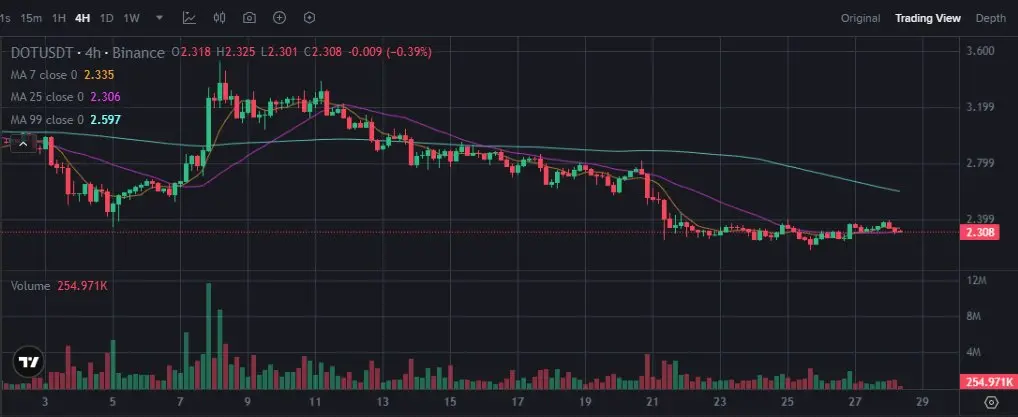Expand more timeframe intervals dropdown
This screenshot has width=1018, height=417.
coord(160,18)
